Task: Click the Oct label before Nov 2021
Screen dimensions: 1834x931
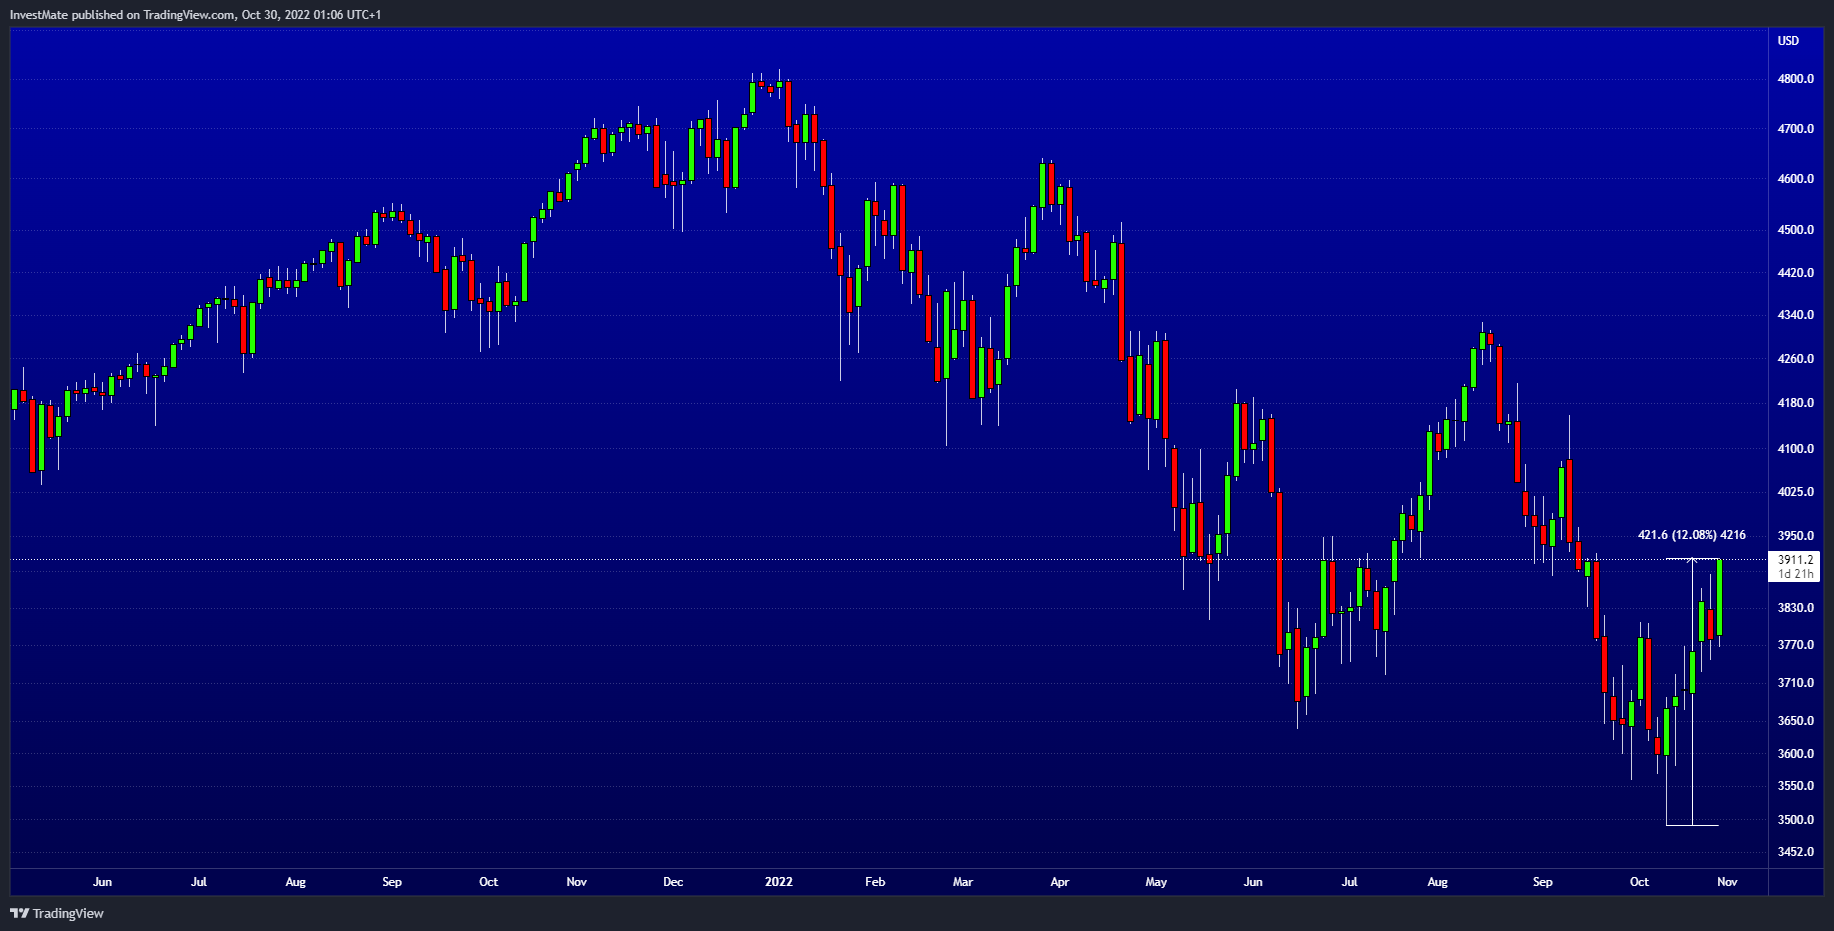Action: 488,882
